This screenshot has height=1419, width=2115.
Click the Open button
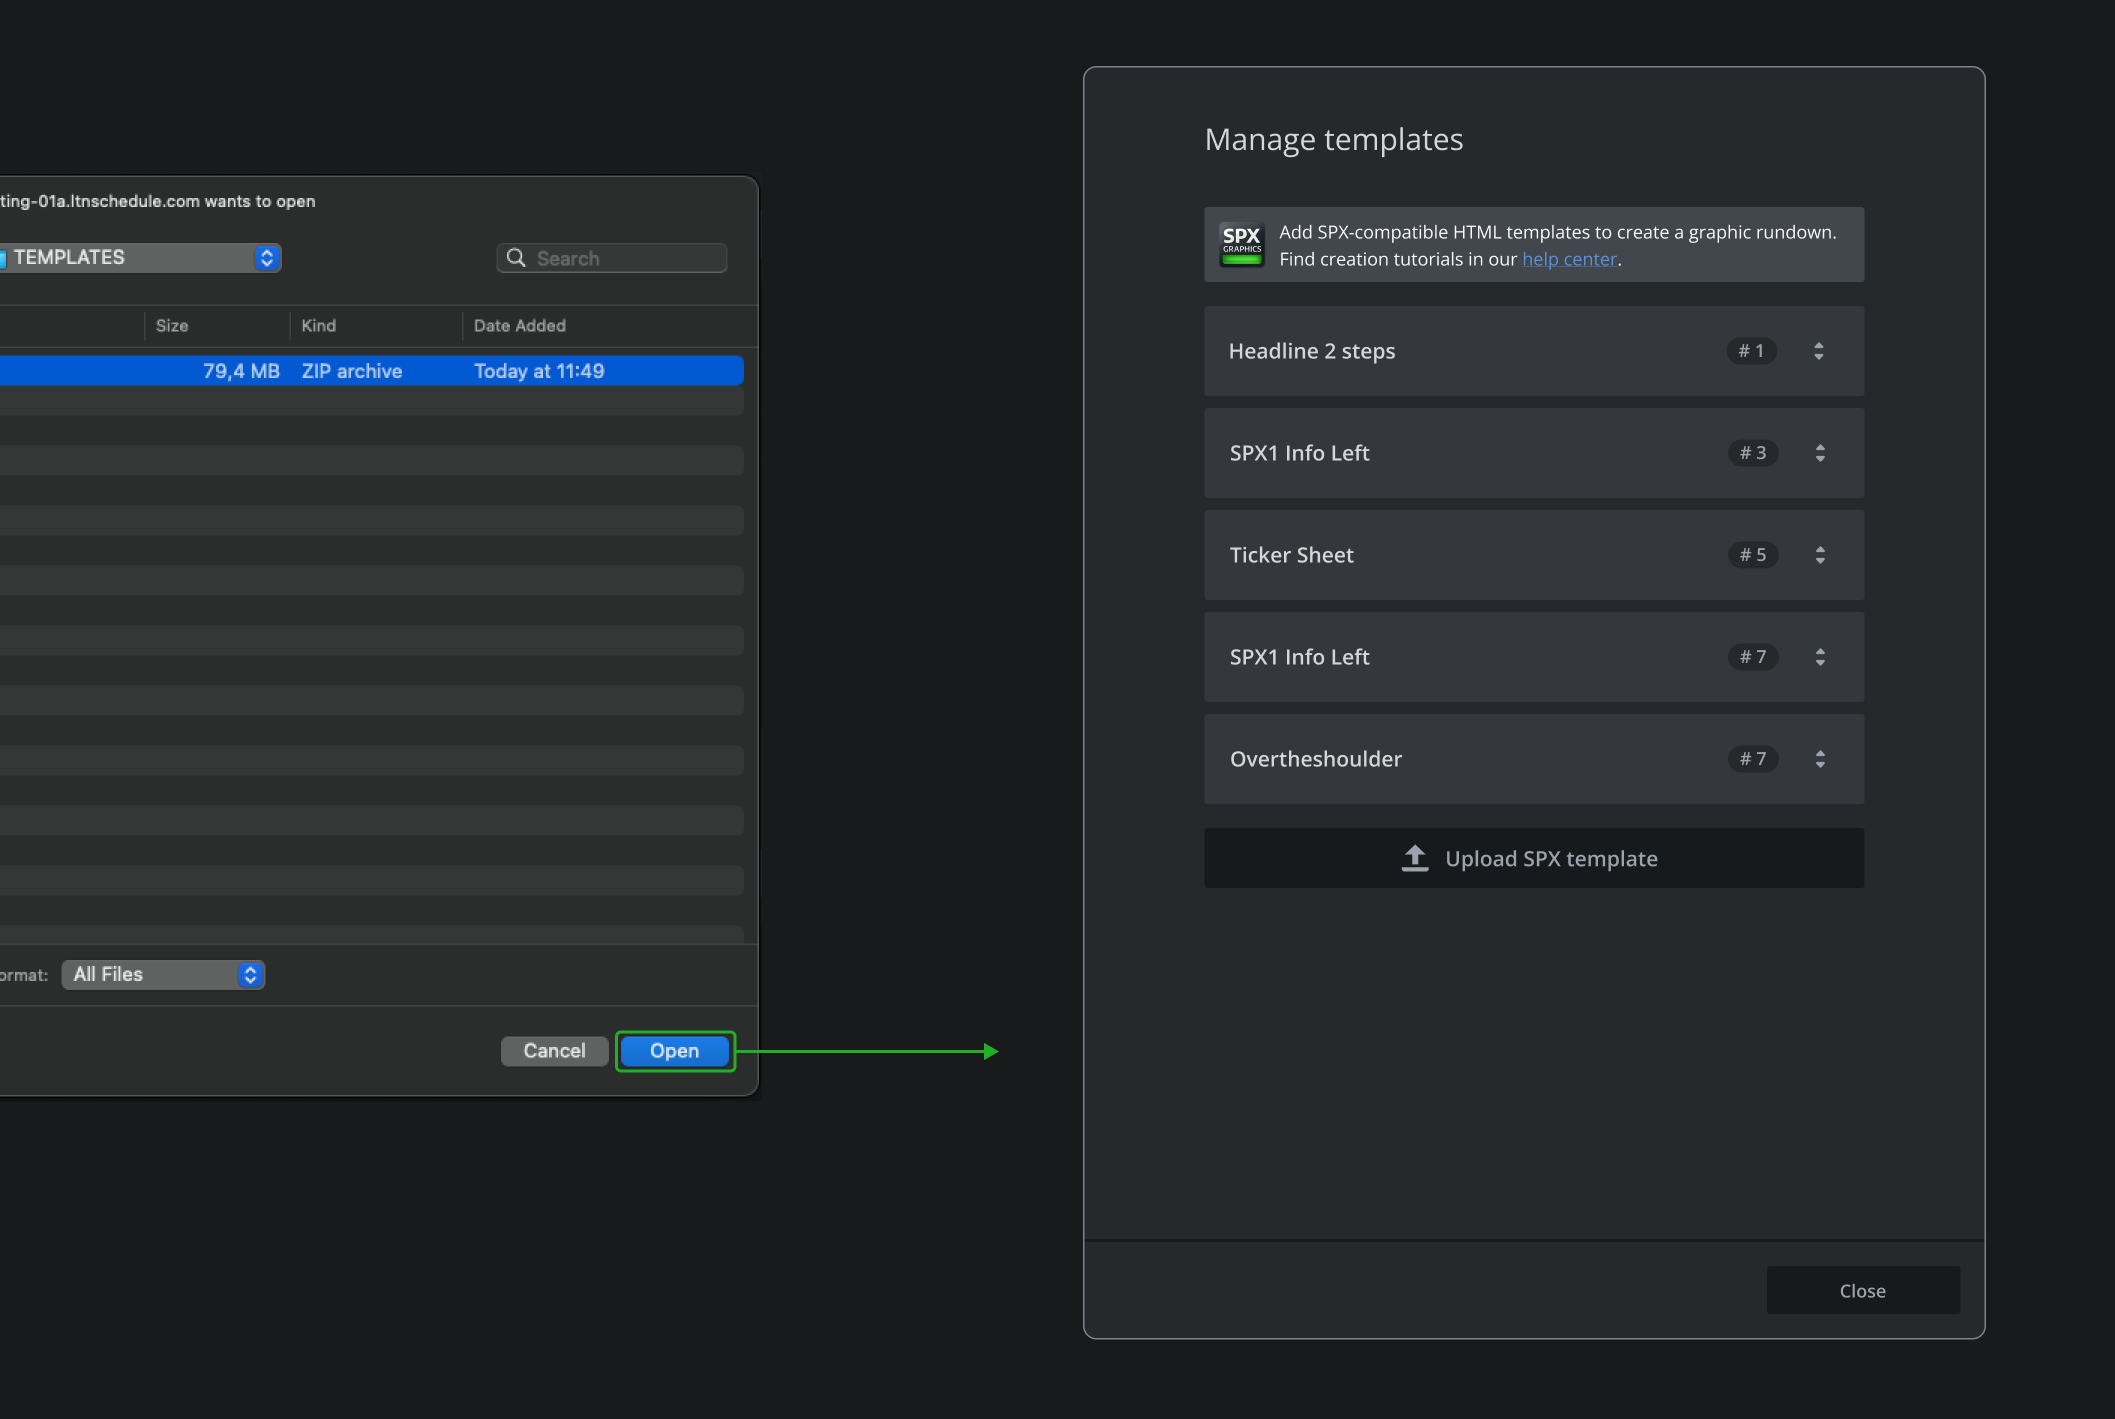click(x=674, y=1050)
